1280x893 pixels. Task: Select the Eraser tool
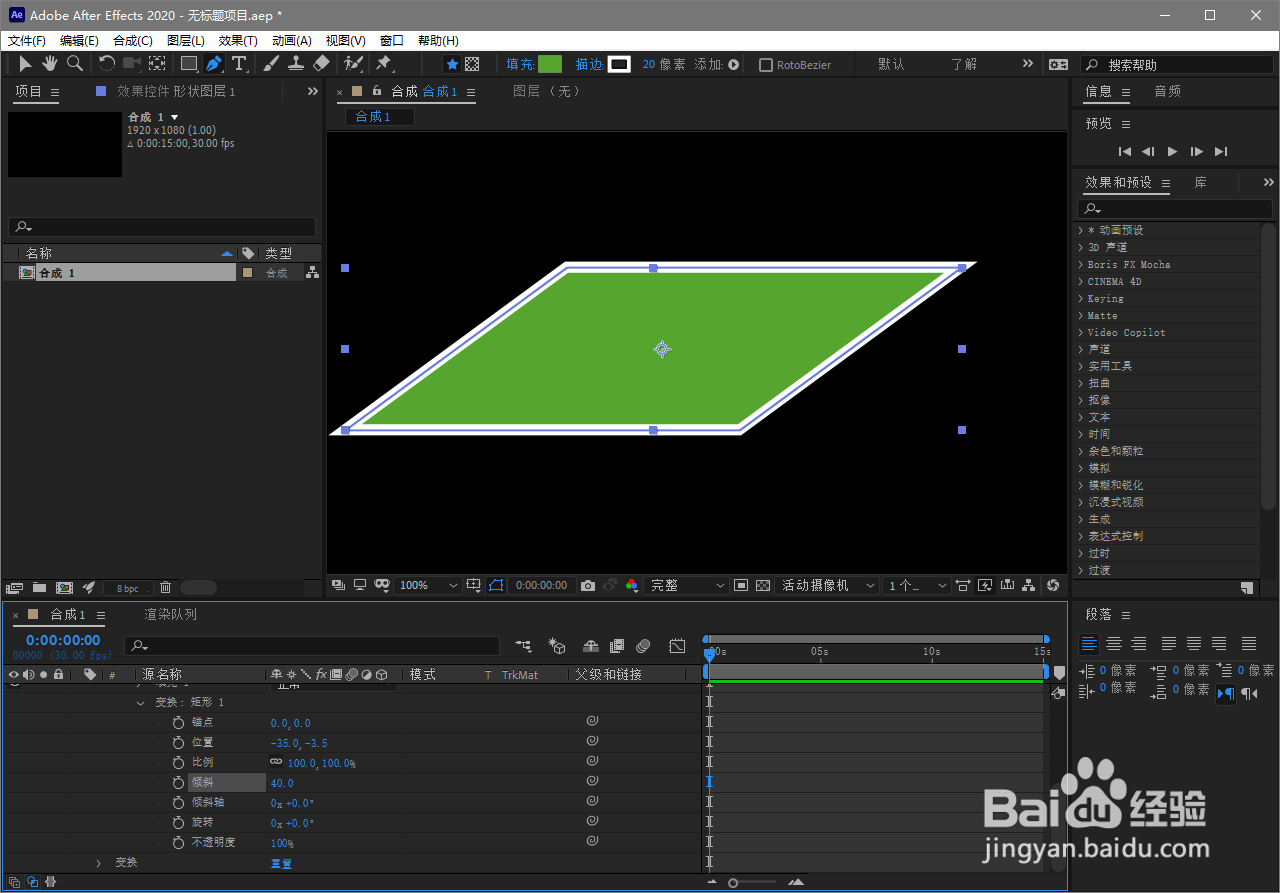coord(321,64)
